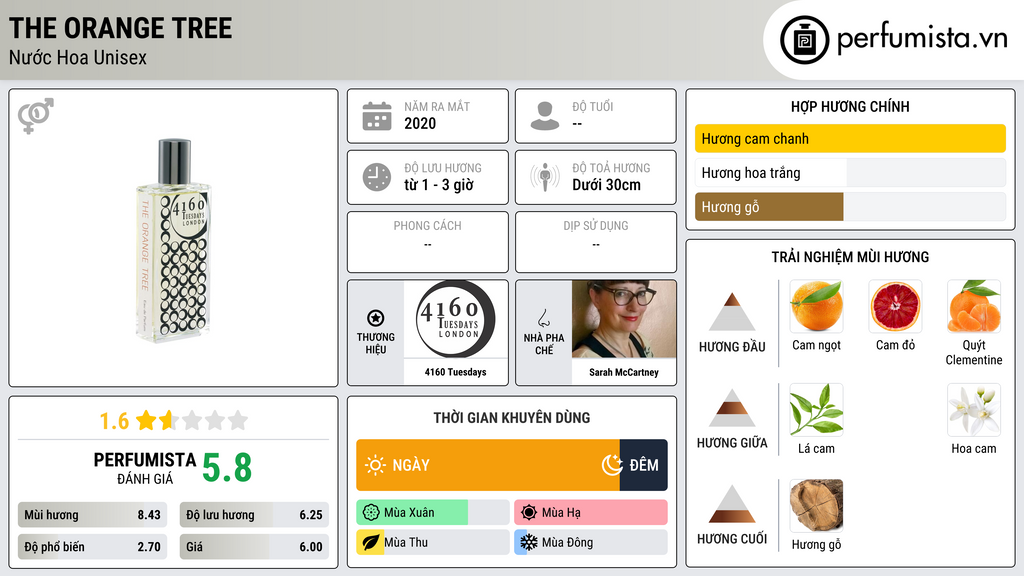Click the Hương gỗ accord bar
The height and width of the screenshot is (576, 1024).
(850, 207)
